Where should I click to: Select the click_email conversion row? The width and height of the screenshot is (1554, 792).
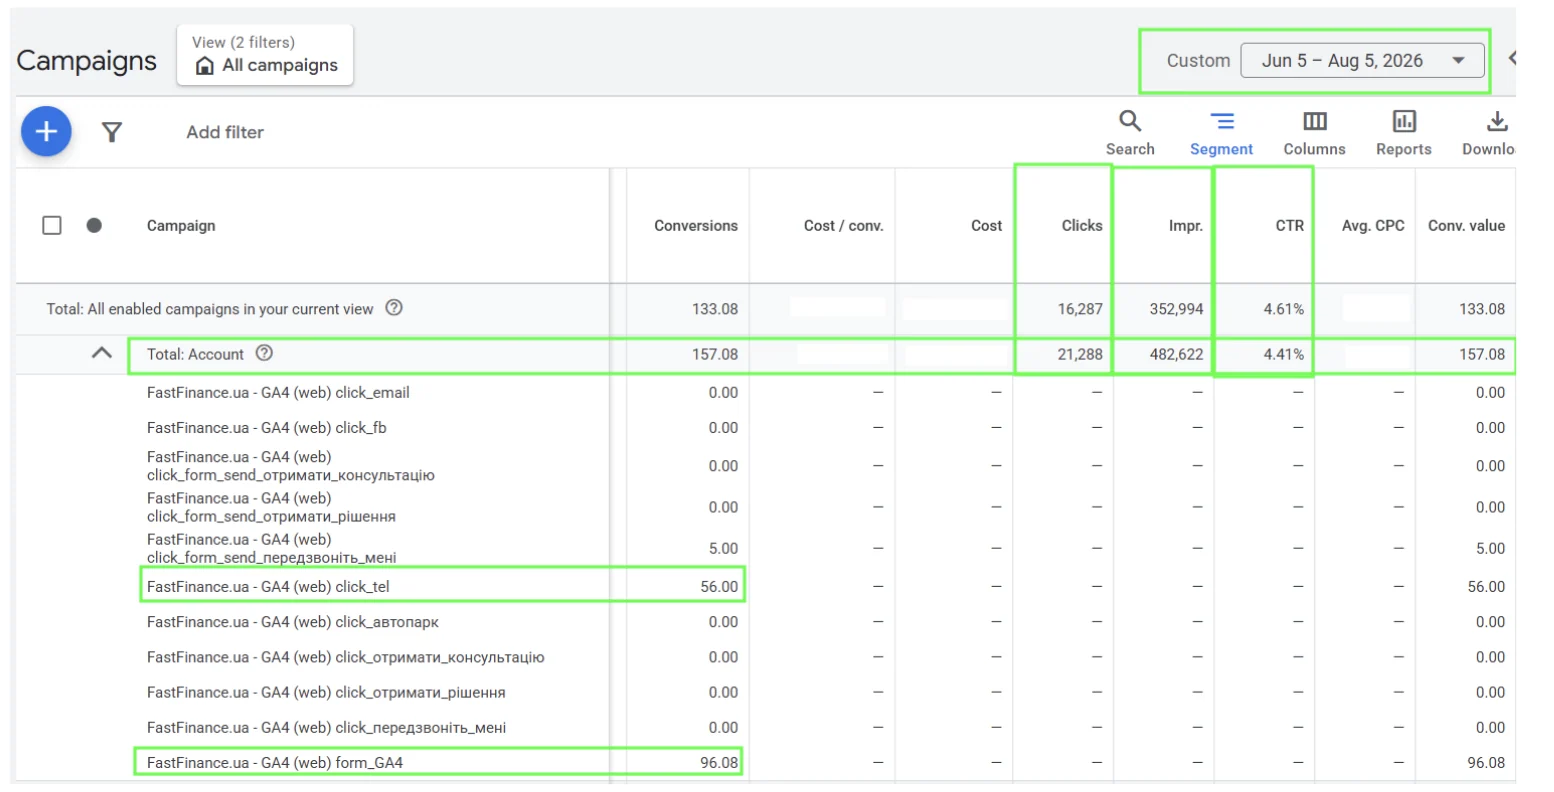[x=765, y=393]
